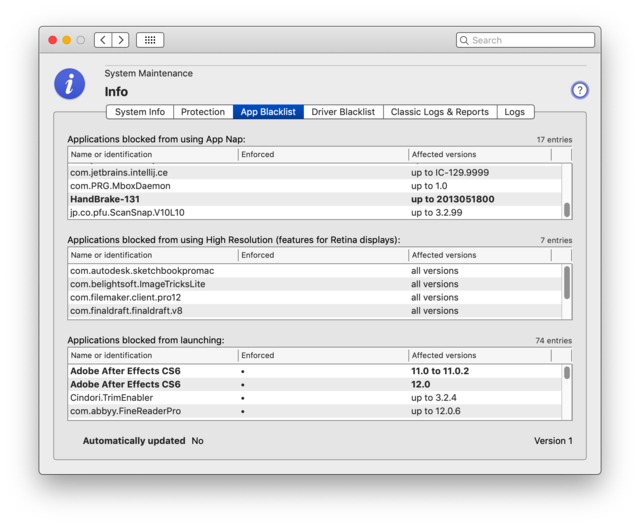
Task: Sort App Nap list by Name or identification
Action: coord(153,154)
